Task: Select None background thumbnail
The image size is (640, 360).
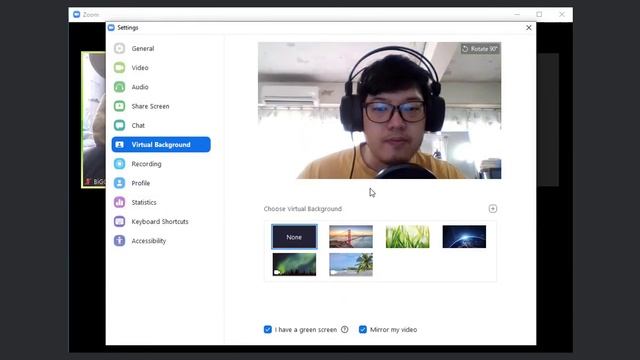Action: [x=294, y=237]
